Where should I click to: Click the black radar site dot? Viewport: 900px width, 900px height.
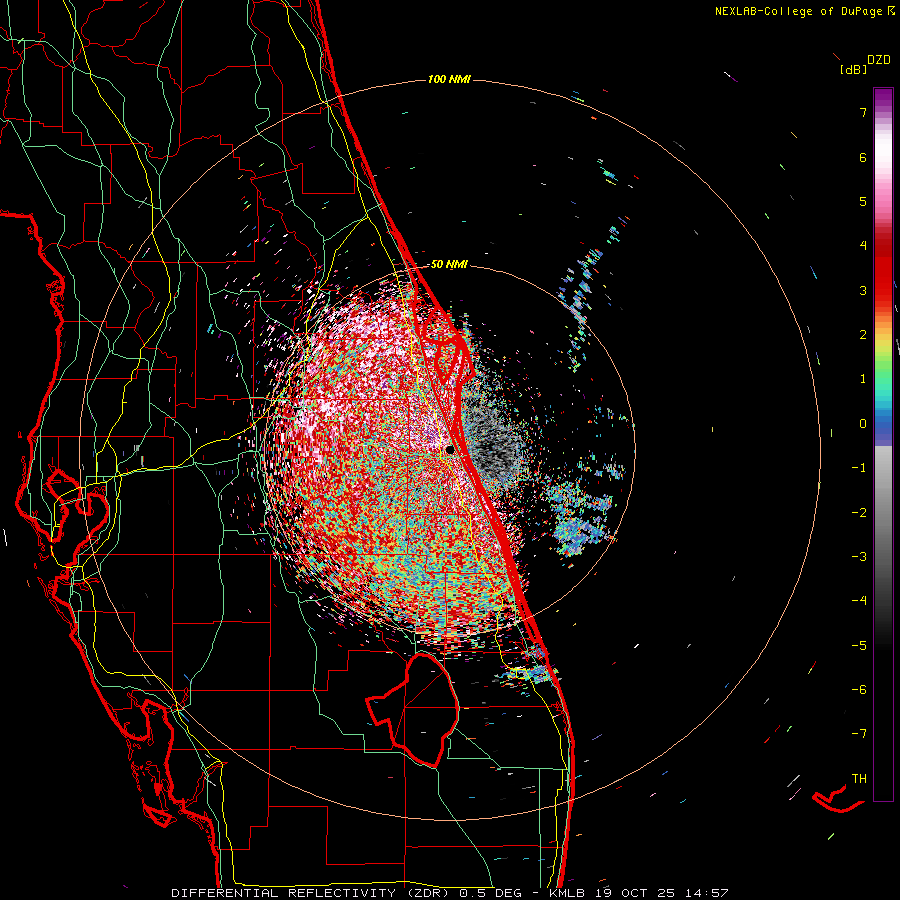[450, 450]
